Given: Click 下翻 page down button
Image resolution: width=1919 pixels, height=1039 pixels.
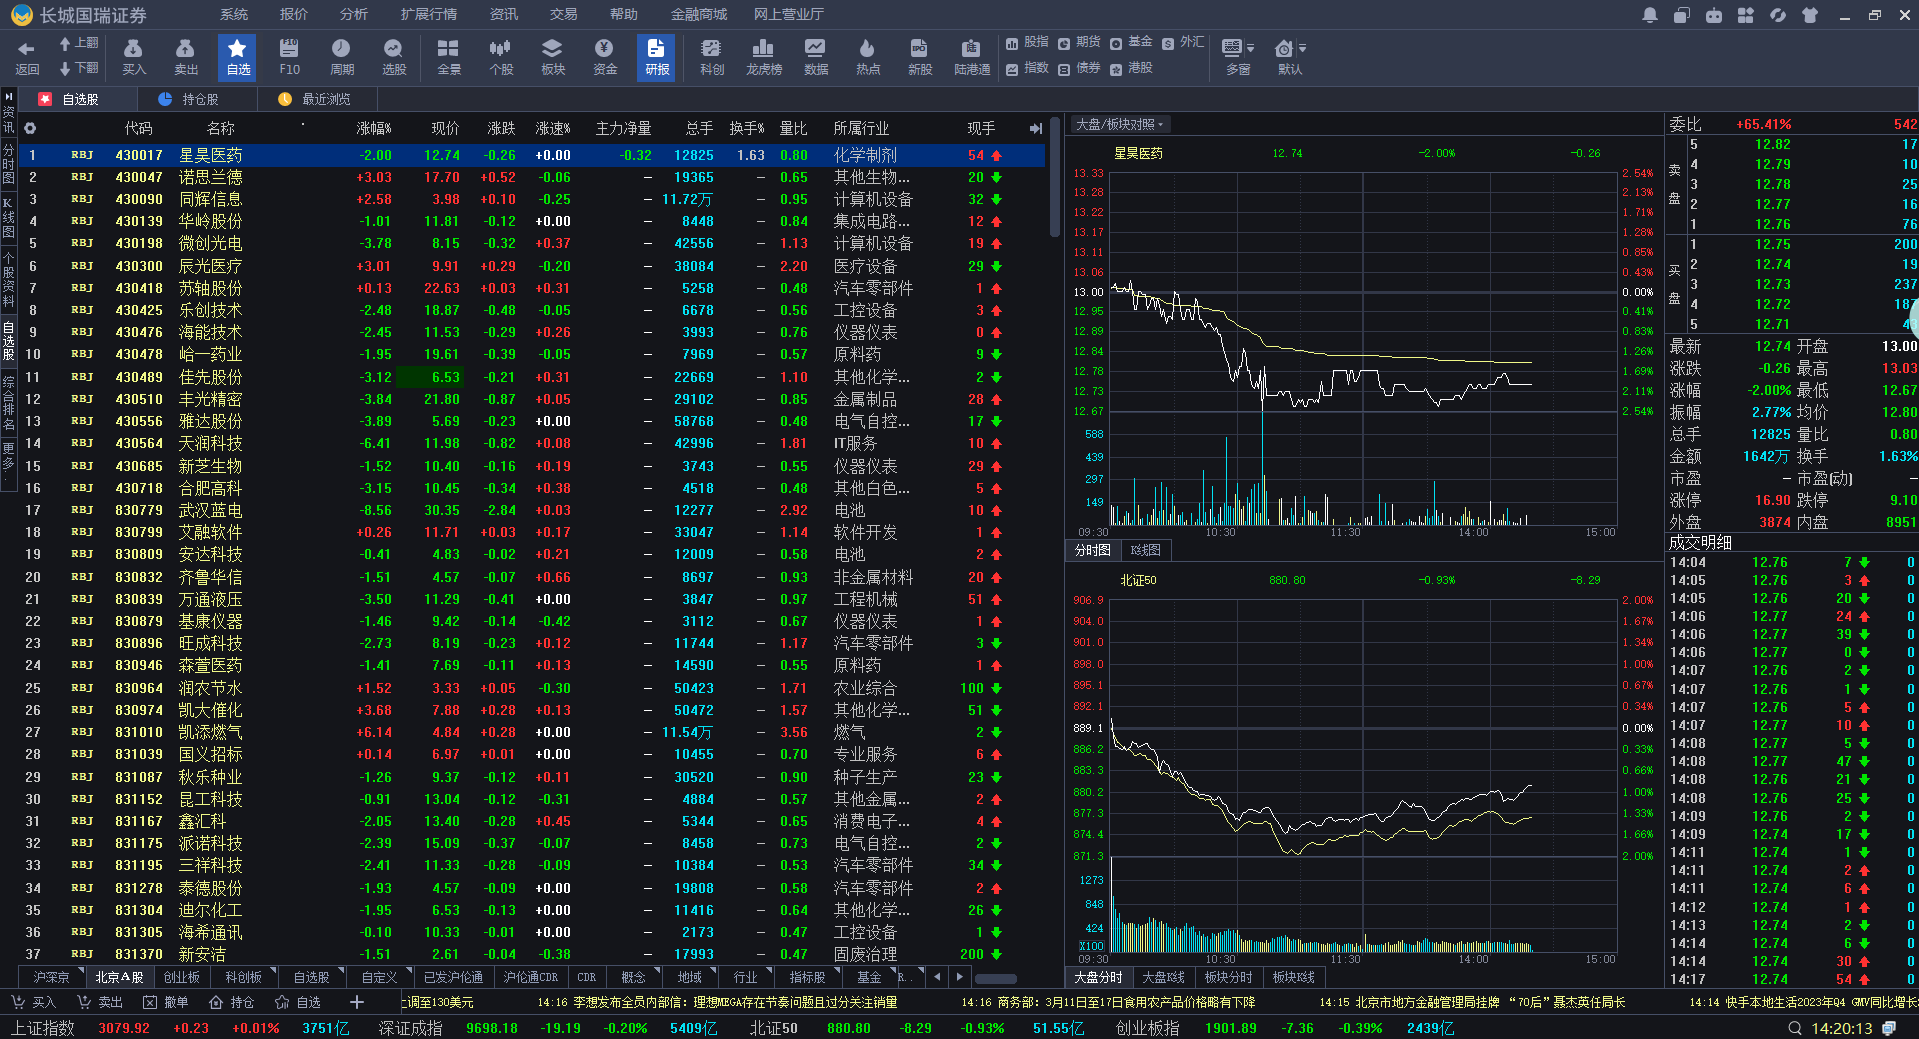Looking at the screenshot, I should tap(78, 68).
